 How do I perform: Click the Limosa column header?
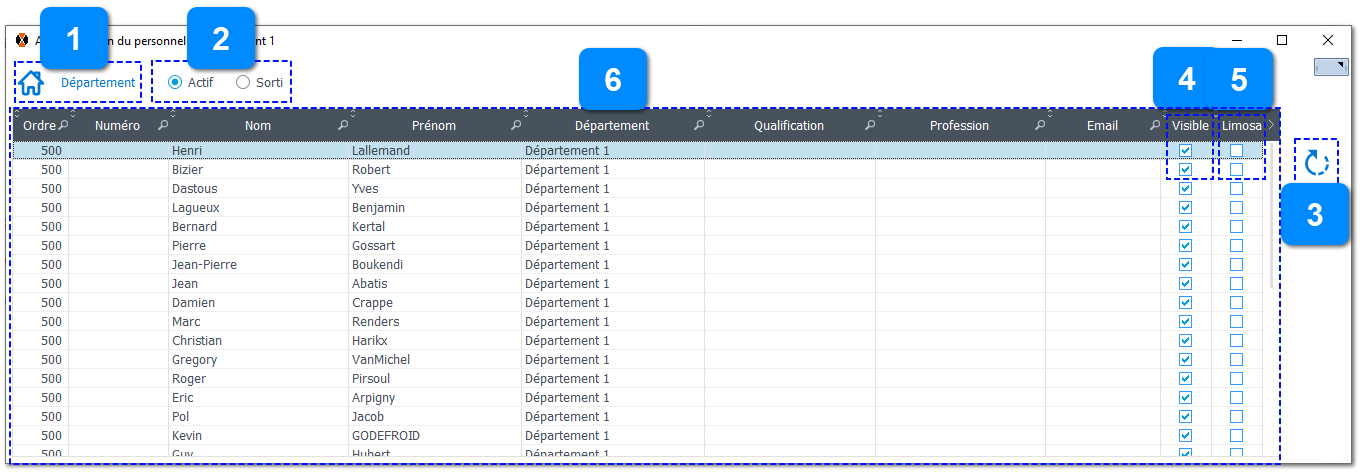coord(1241,126)
